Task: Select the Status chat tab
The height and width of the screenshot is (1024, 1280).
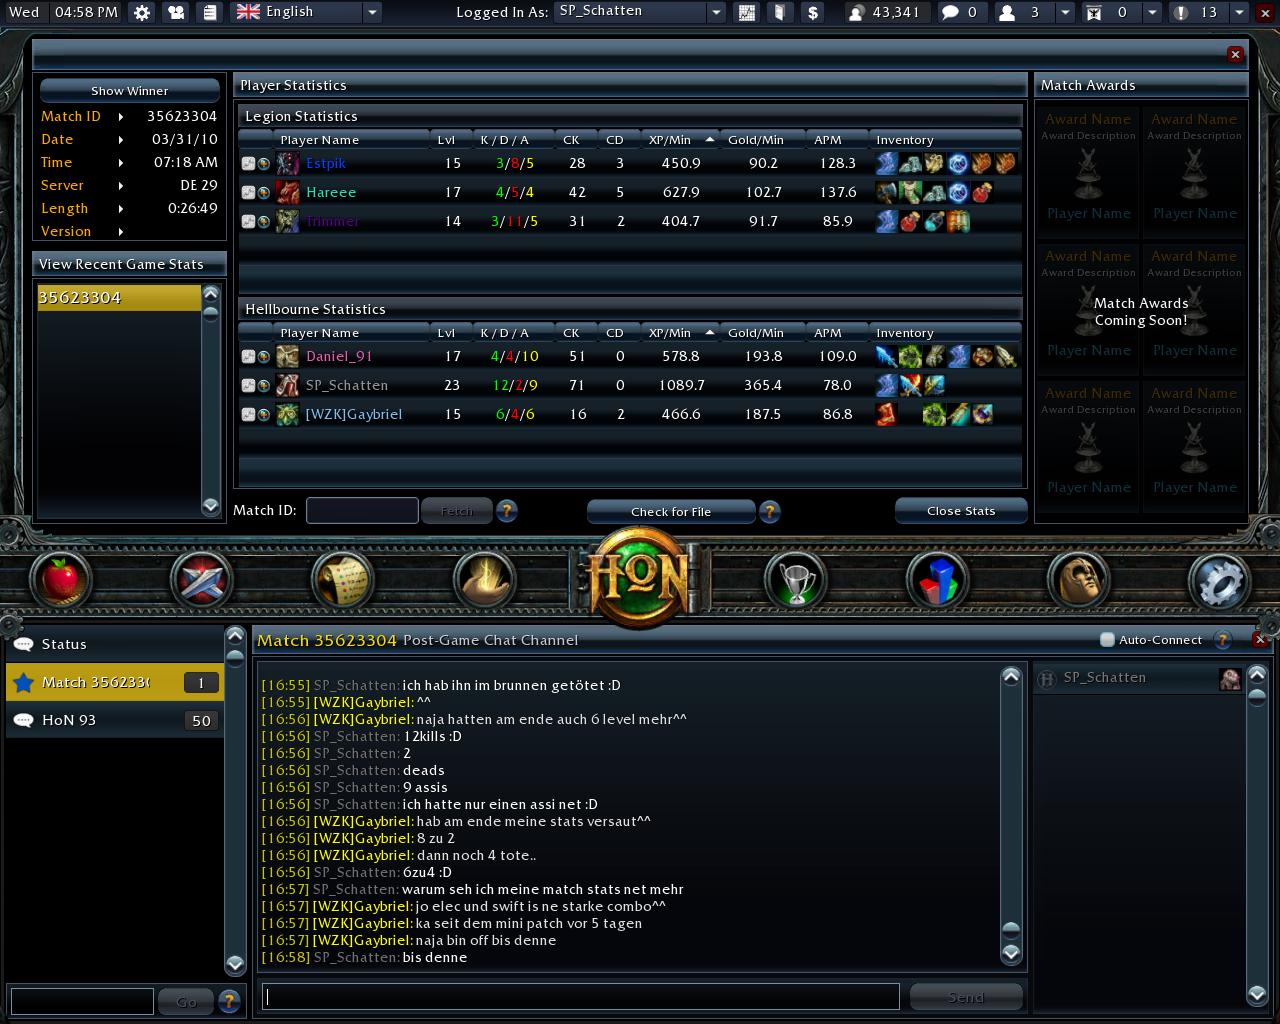Action: tap(115, 644)
